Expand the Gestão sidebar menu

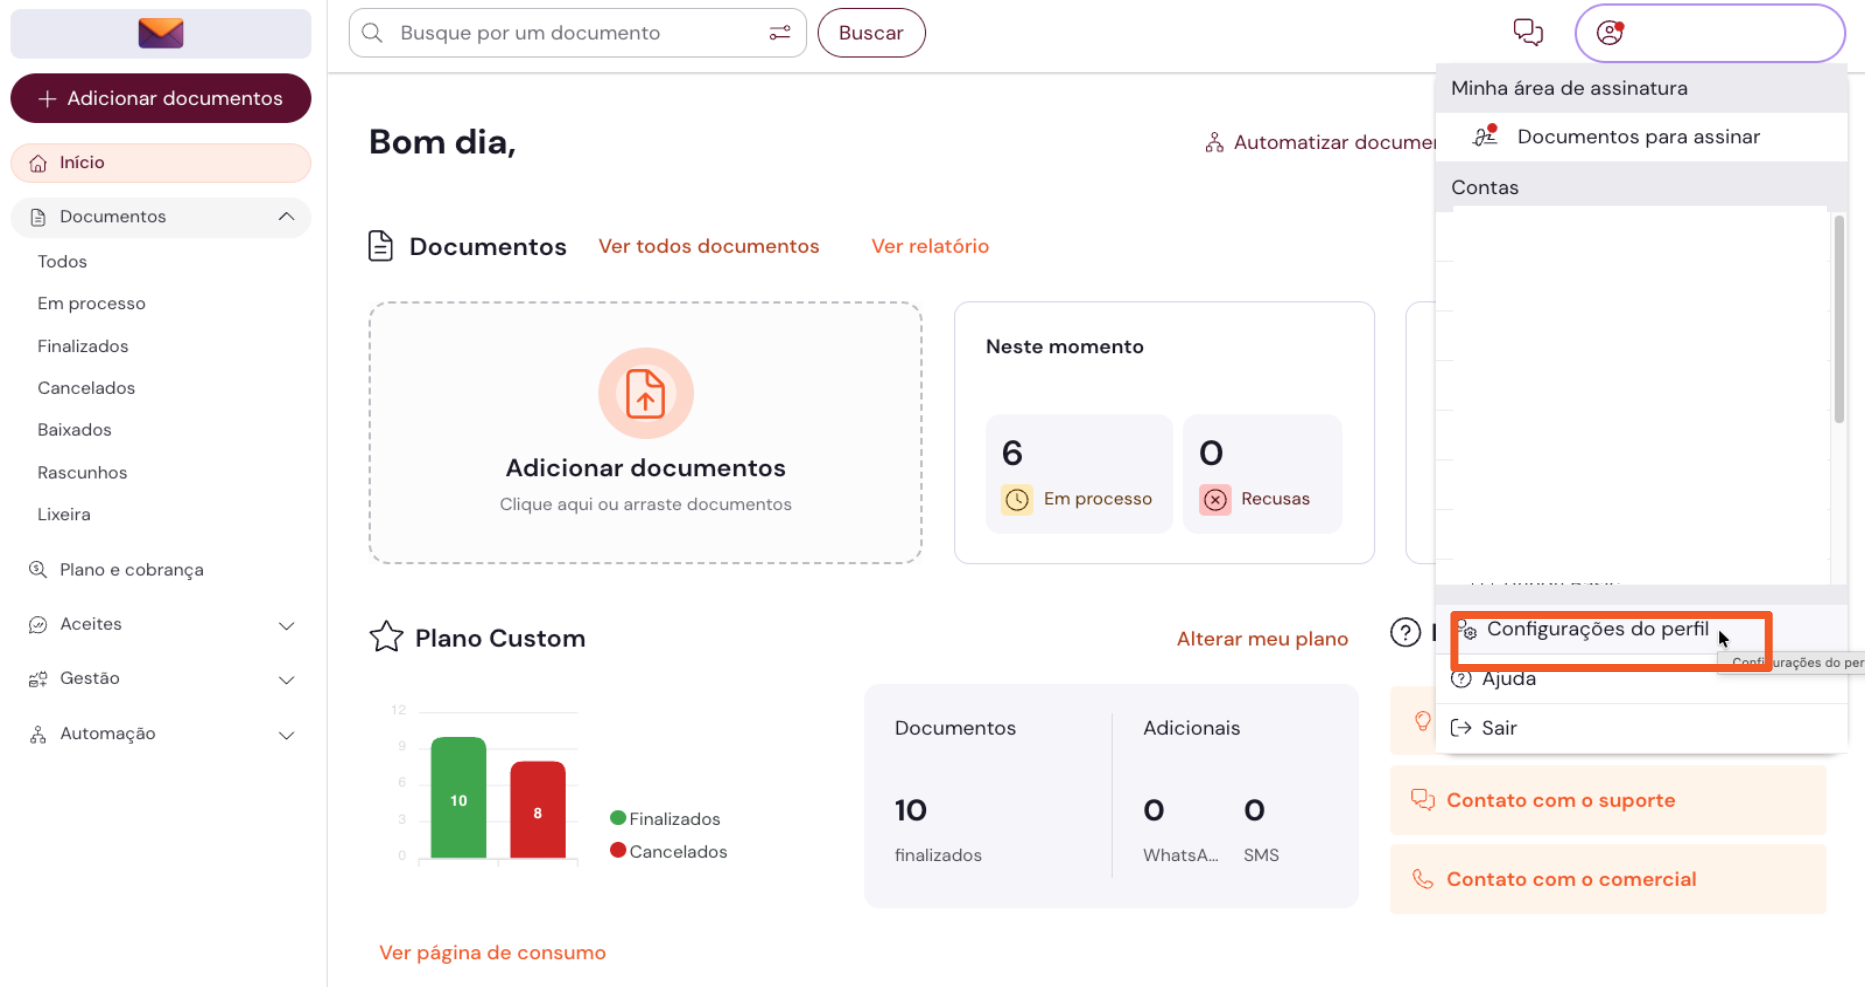286,680
